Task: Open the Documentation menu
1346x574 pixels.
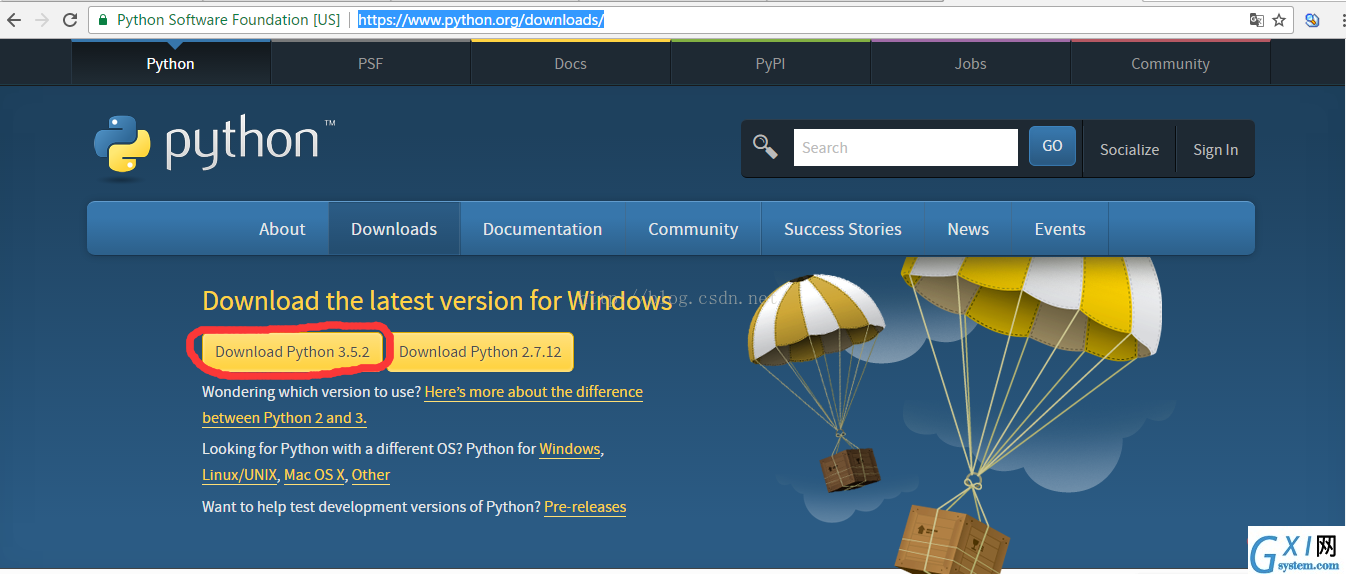Action: 542,229
